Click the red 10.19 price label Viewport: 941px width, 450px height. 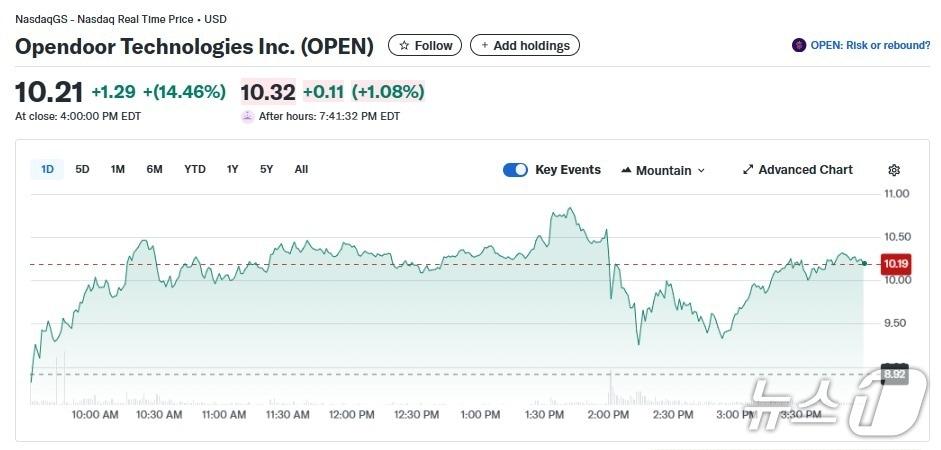tap(894, 264)
